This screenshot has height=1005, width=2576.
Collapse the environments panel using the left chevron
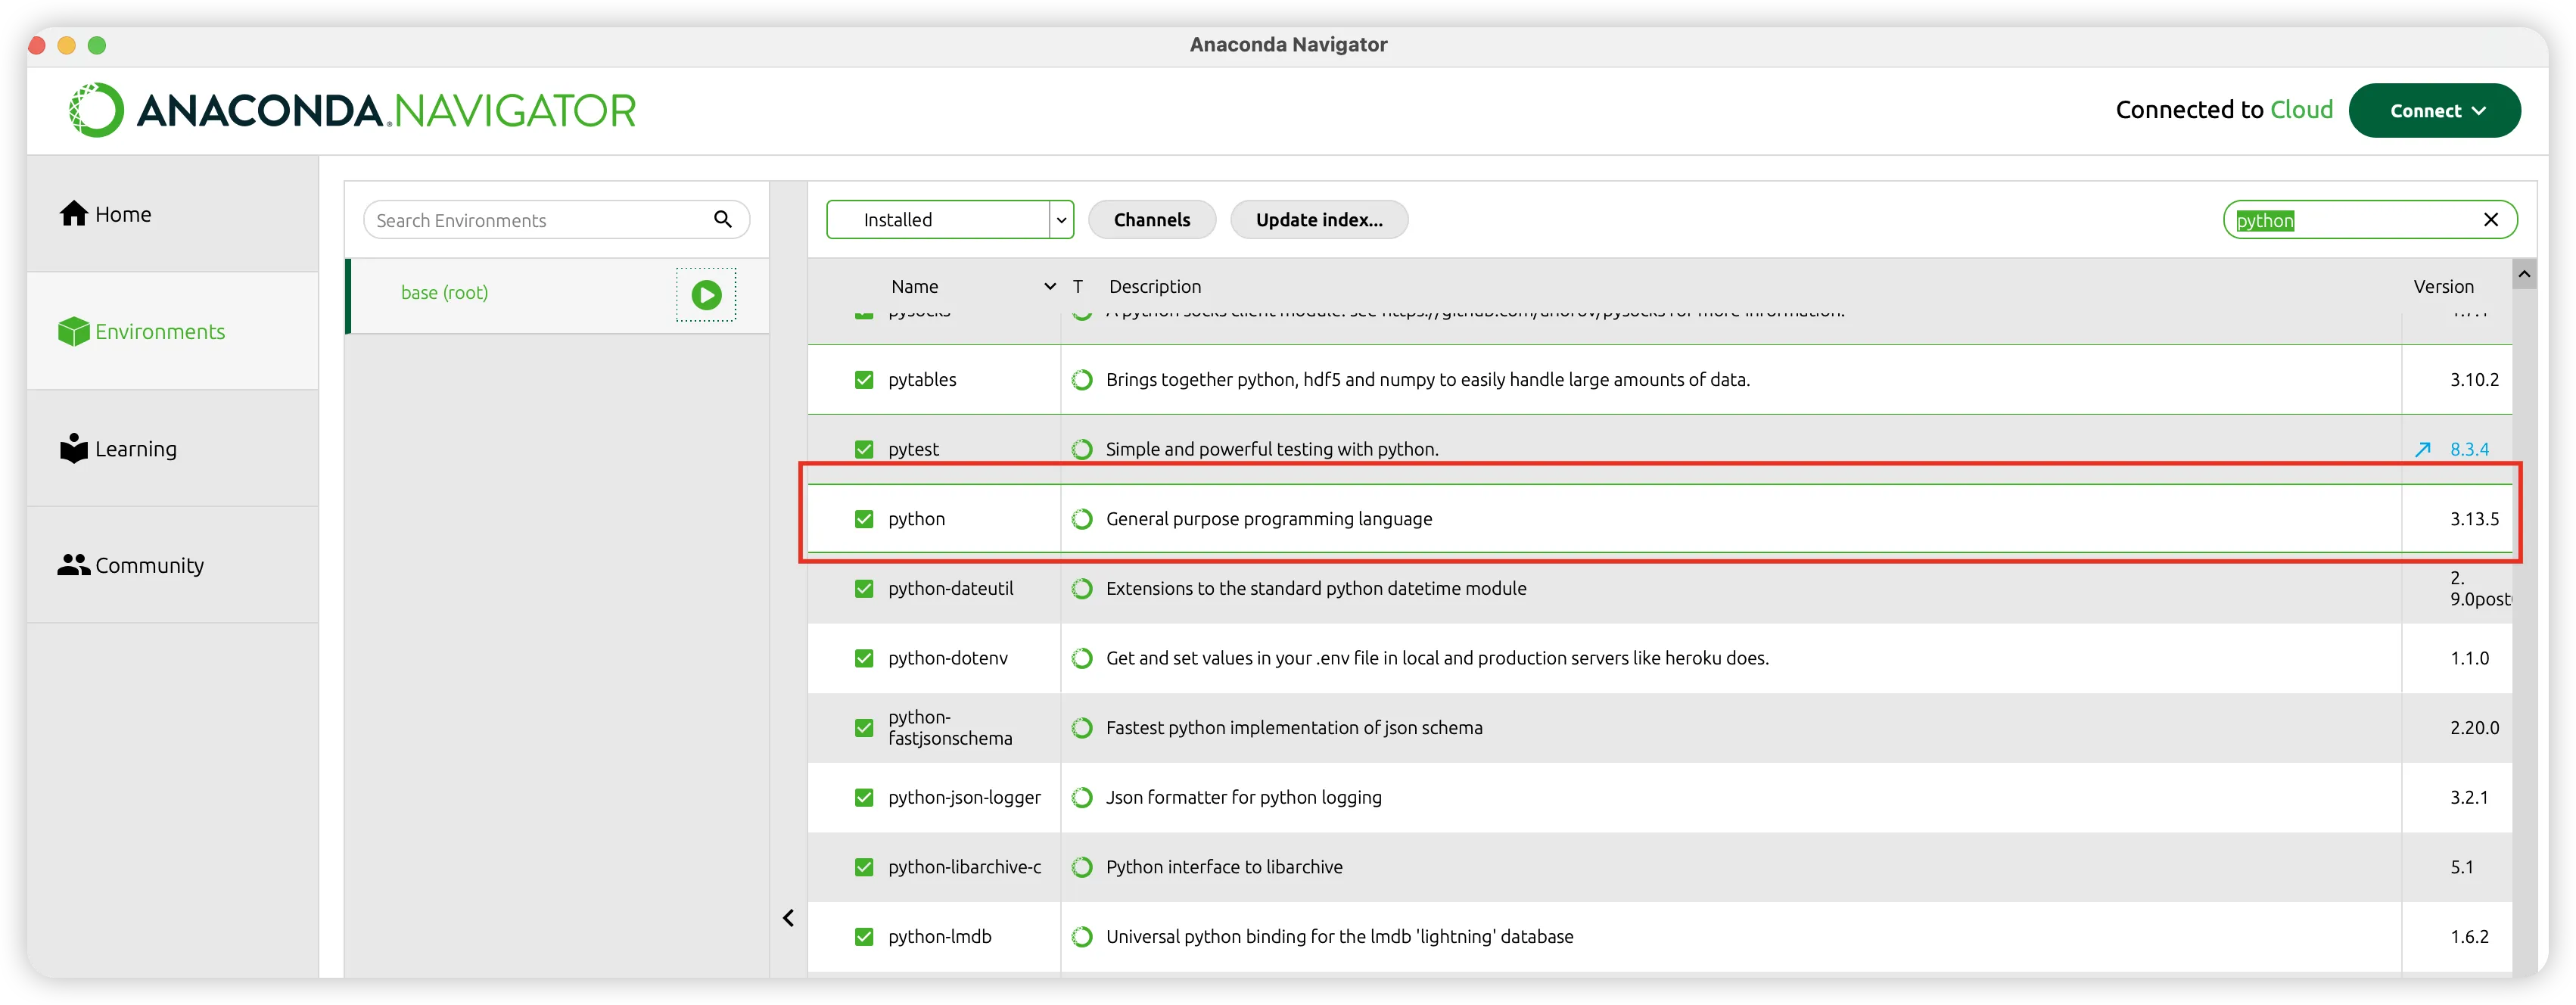pyautogui.click(x=788, y=918)
